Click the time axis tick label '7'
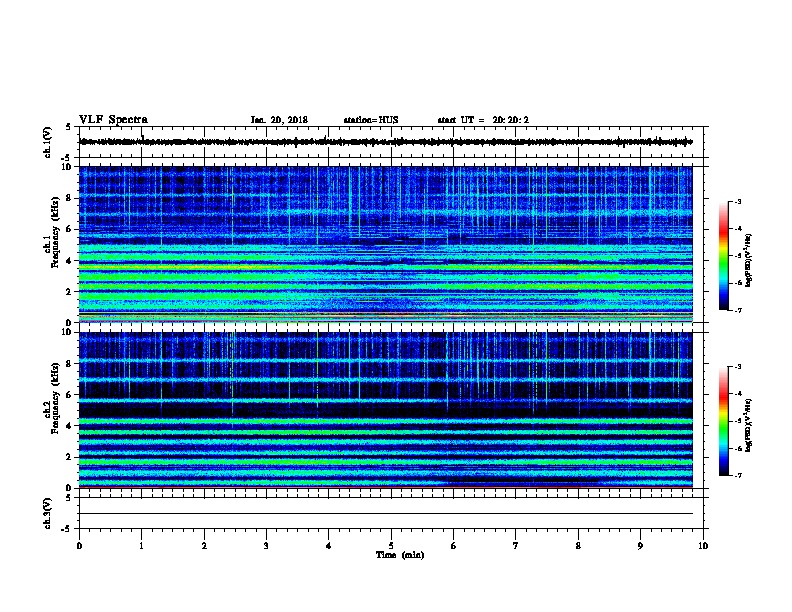Screen dimensions: 792x612 516,546
